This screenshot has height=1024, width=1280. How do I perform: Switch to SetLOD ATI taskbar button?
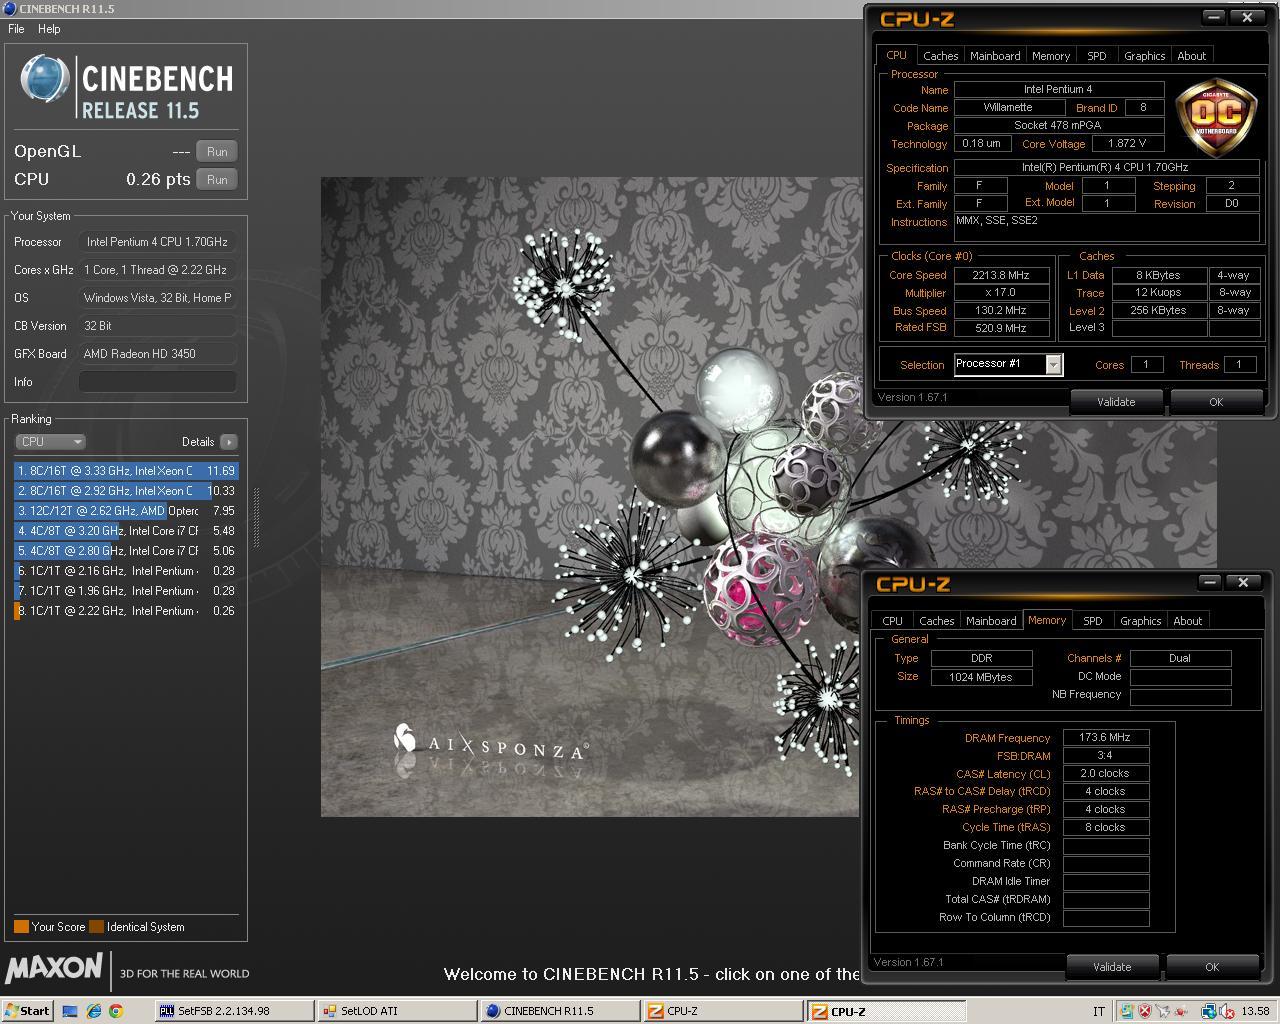[x=397, y=1011]
